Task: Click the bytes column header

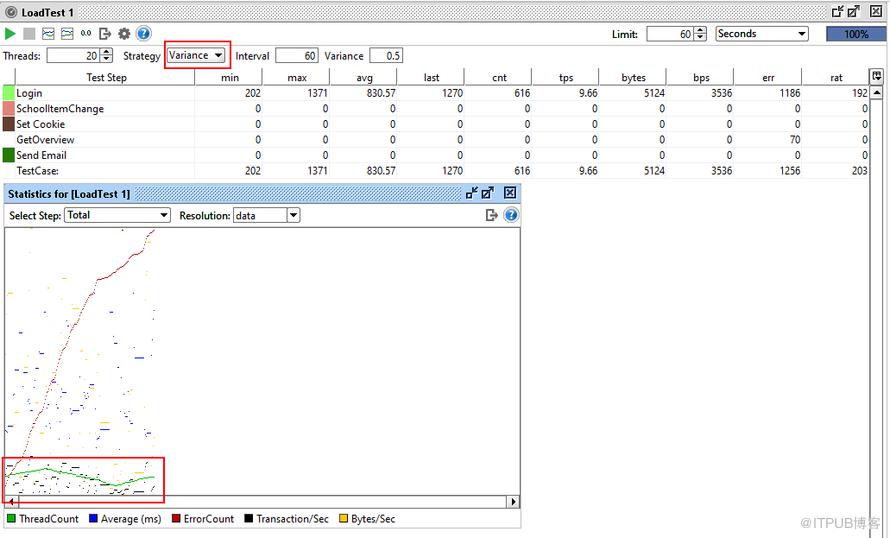Action: 633,77
